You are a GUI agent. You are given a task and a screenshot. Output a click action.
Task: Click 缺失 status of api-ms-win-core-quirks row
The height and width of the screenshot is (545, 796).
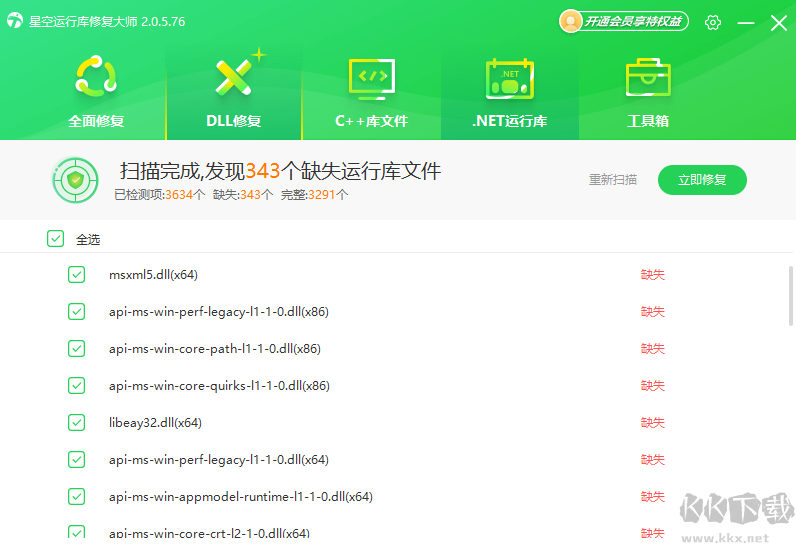[x=653, y=386]
